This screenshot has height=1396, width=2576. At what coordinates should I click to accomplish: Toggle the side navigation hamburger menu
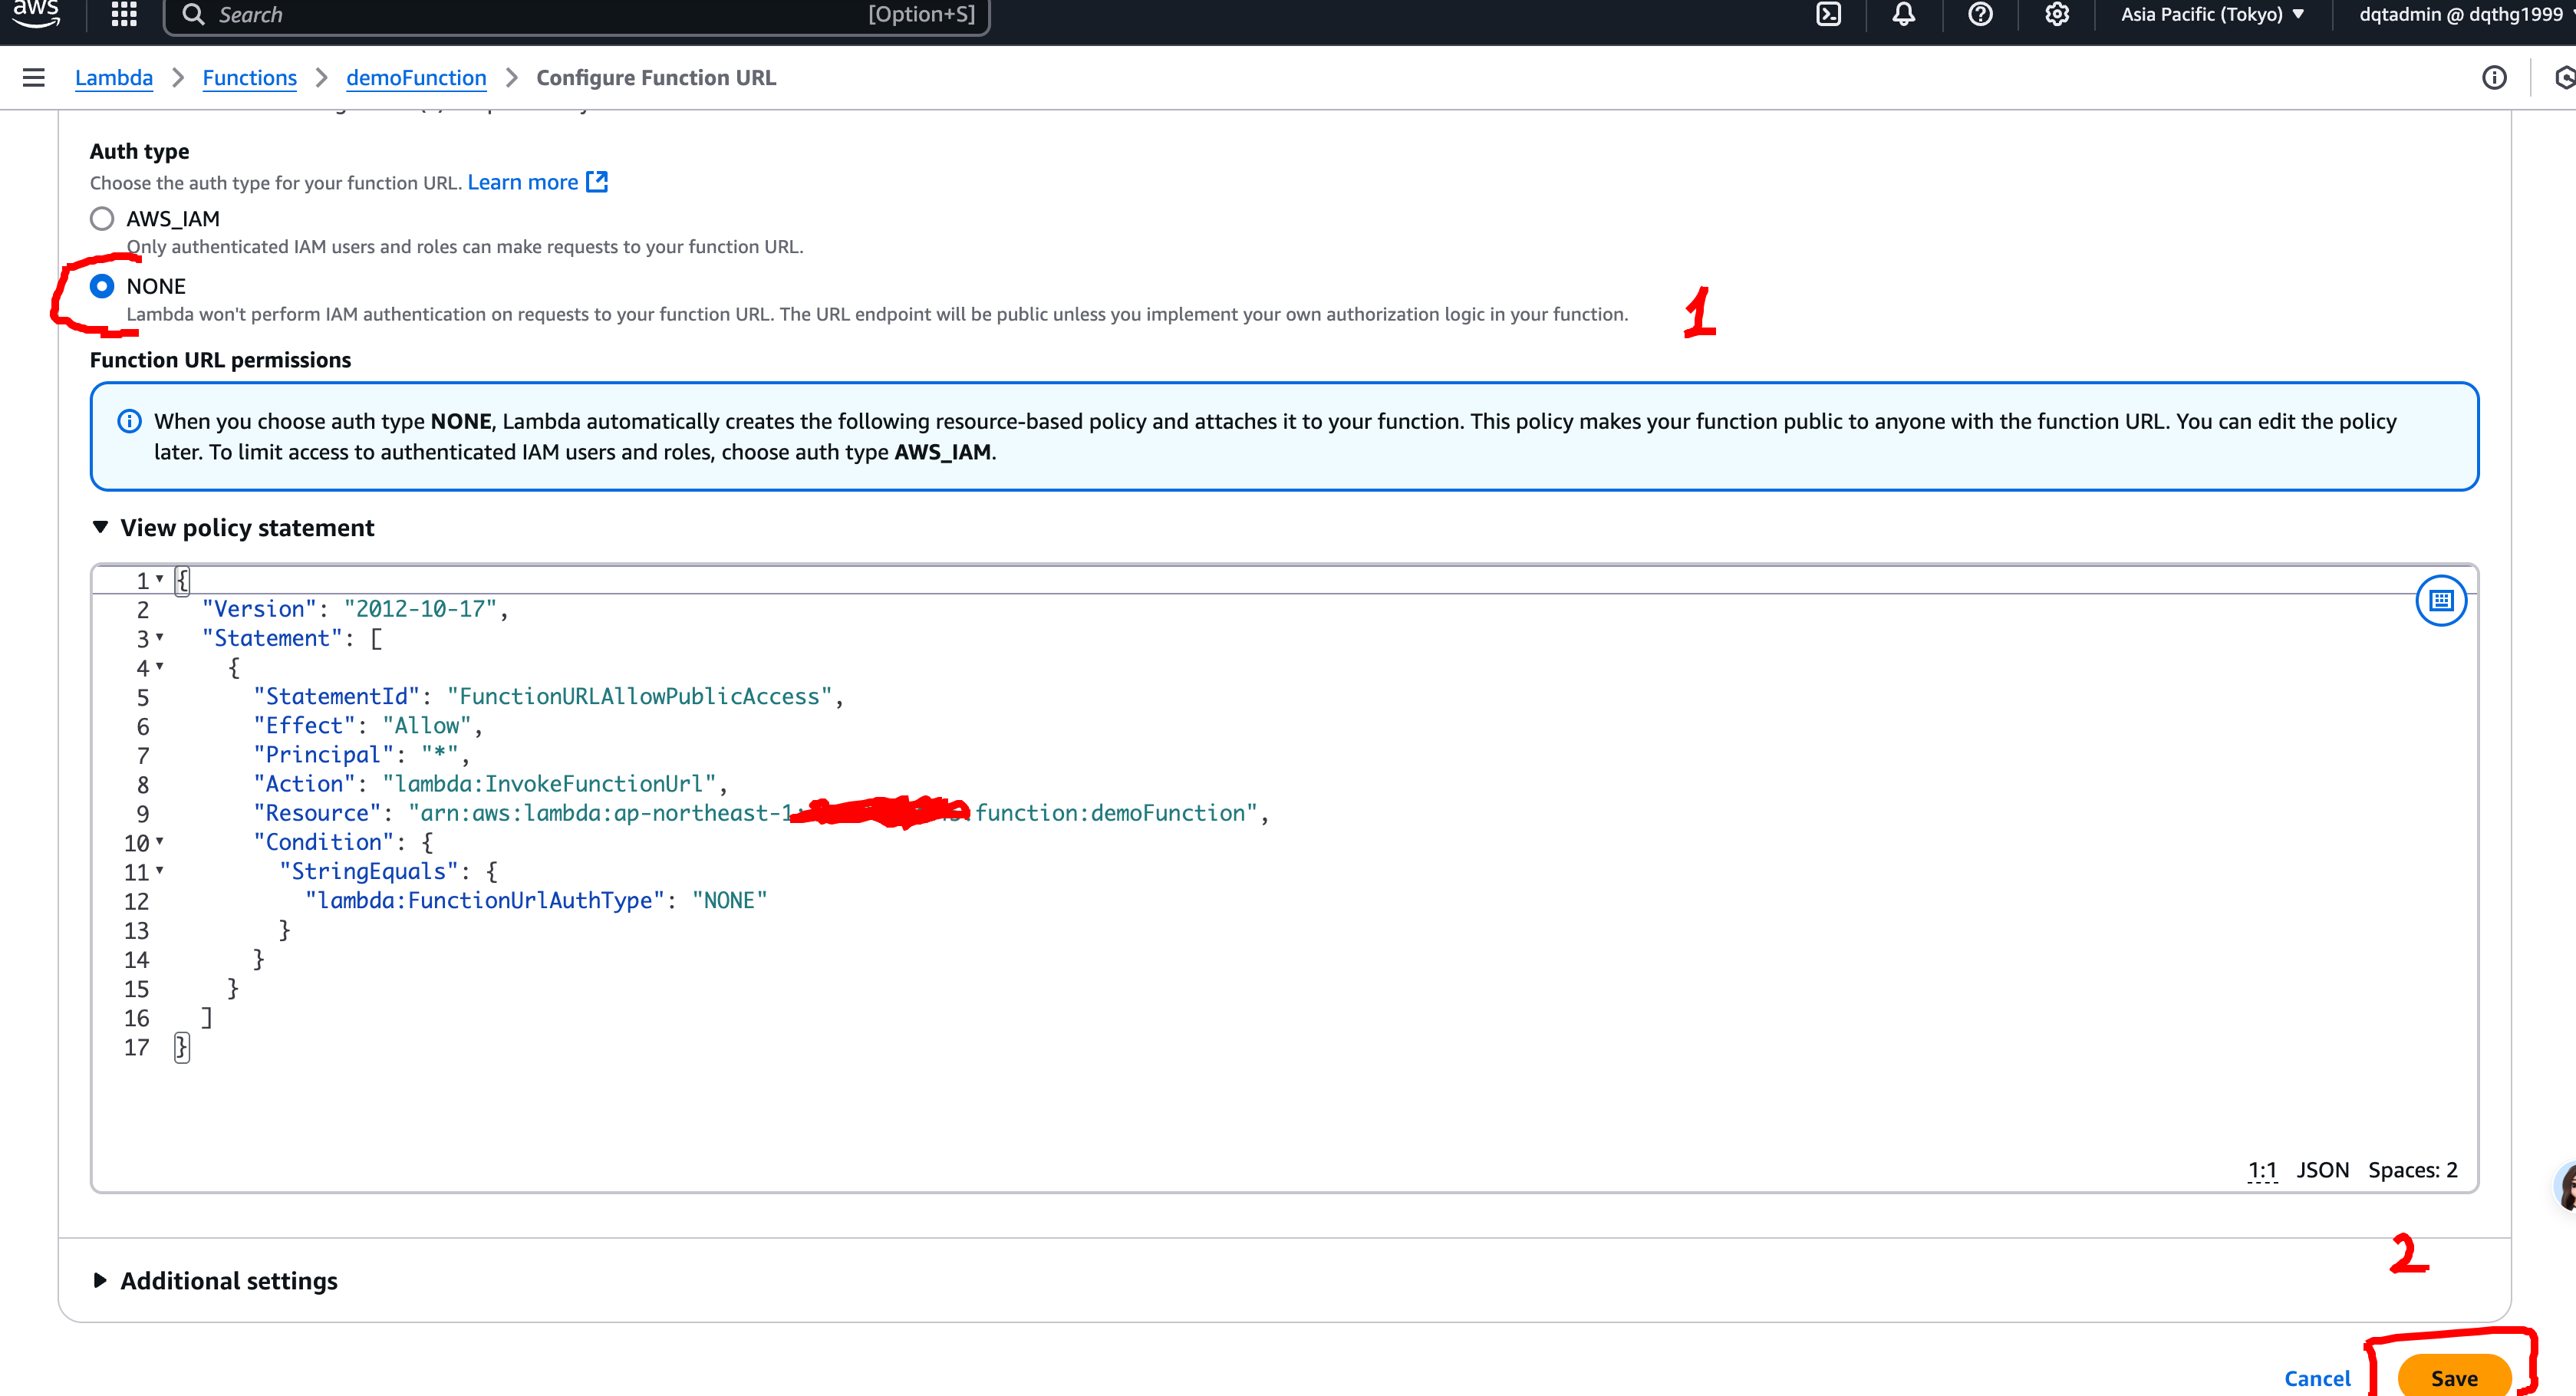[x=34, y=78]
